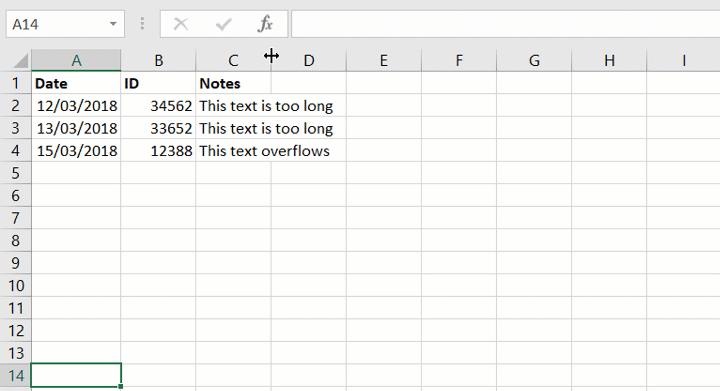
Task: Select the cell with date 15/03/2018
Action: pos(76,151)
